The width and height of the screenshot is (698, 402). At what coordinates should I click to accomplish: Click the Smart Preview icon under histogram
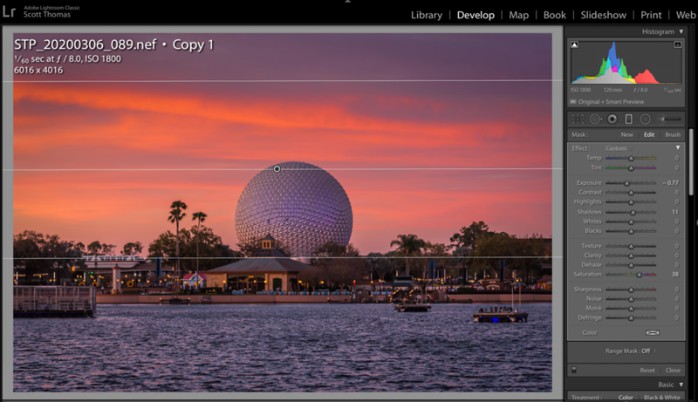click(573, 102)
